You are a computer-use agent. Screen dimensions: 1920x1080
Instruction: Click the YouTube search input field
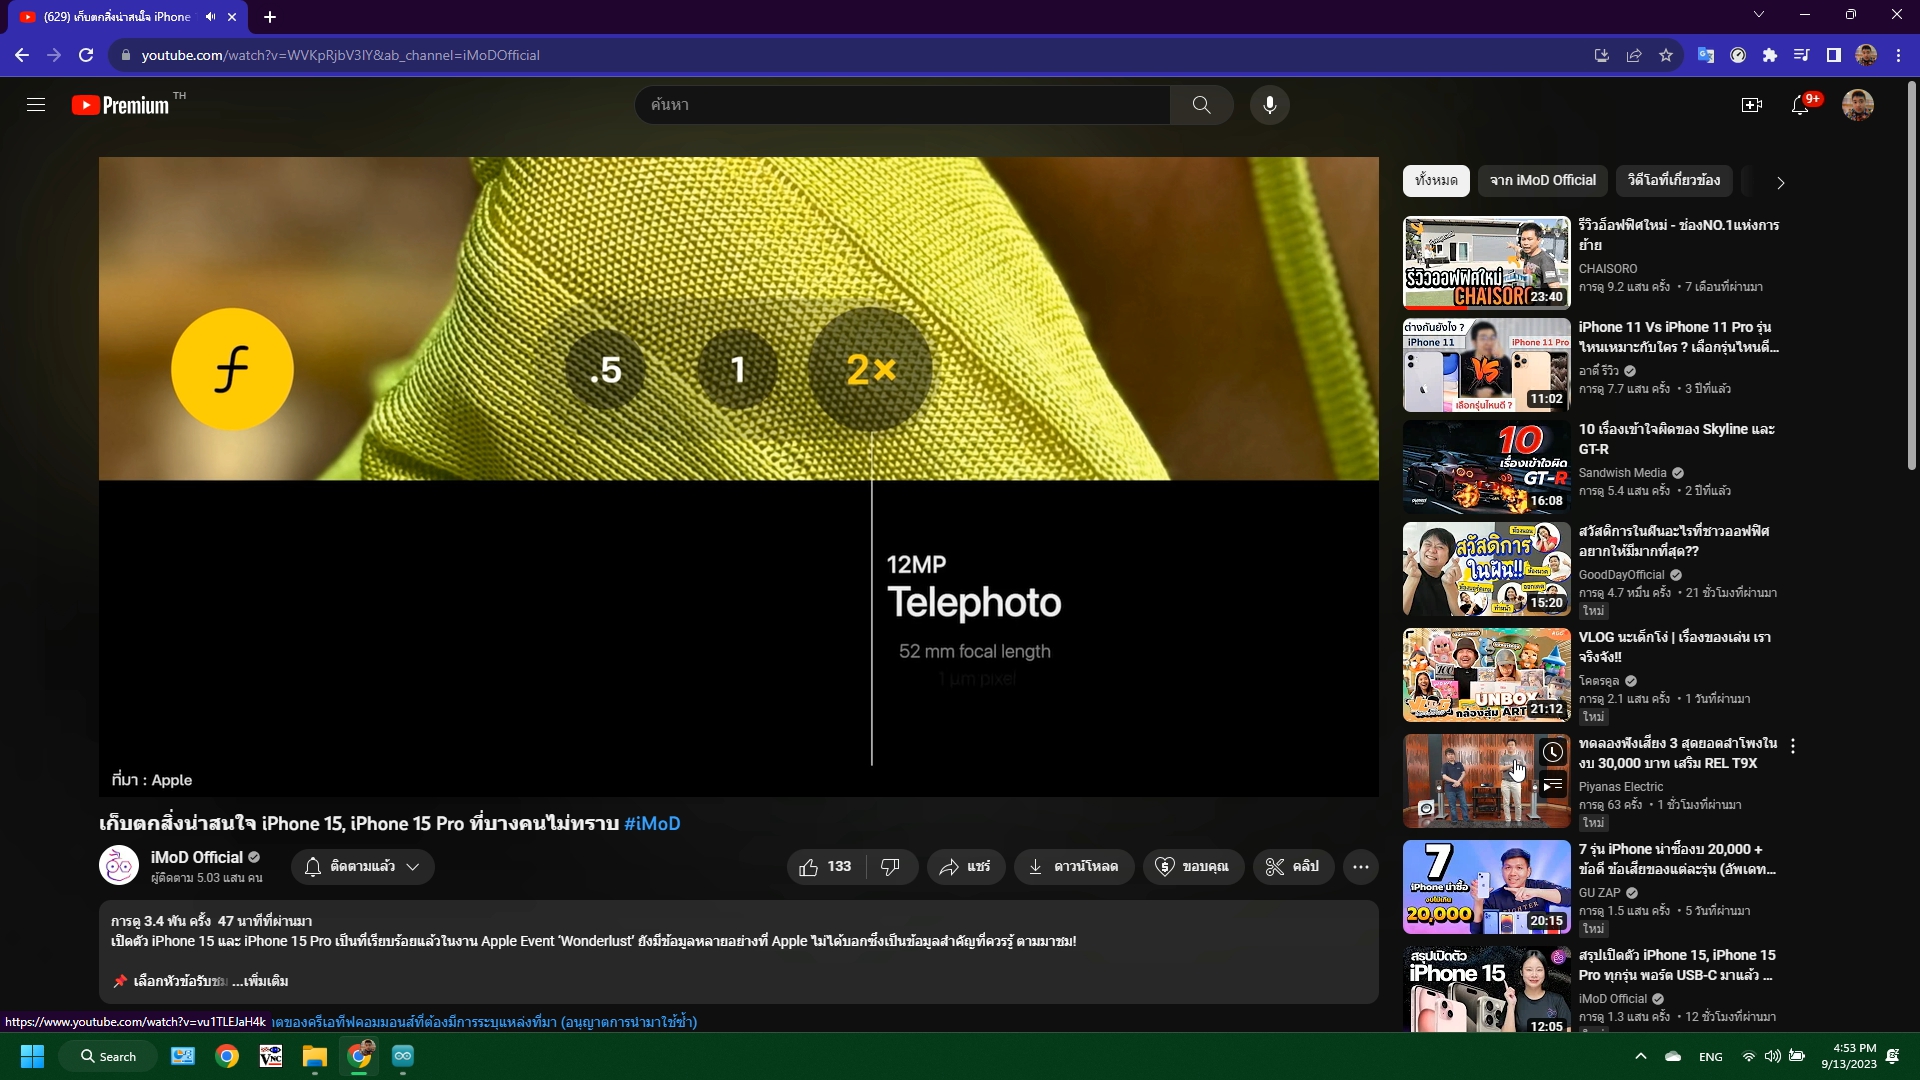[902, 105]
